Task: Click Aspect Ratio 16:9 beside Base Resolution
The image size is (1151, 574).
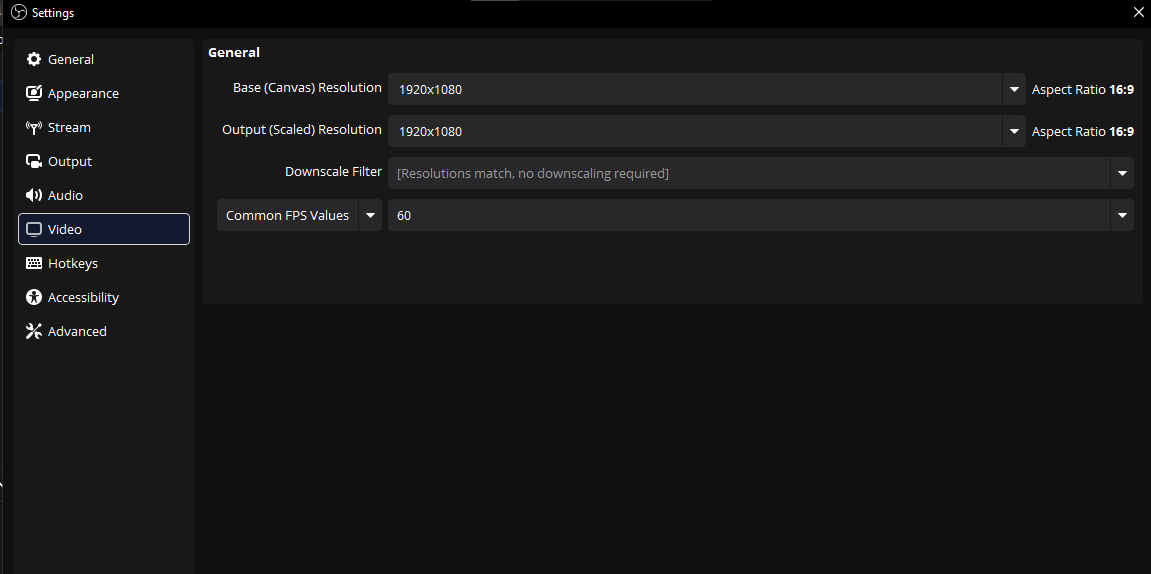Action: [1083, 90]
